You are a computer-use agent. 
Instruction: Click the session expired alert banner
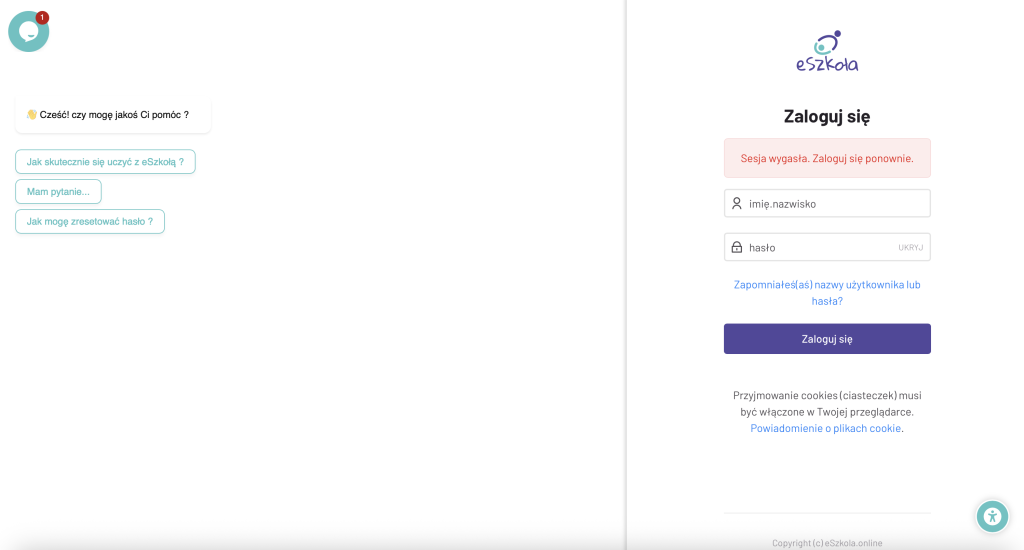pyautogui.click(x=827, y=158)
